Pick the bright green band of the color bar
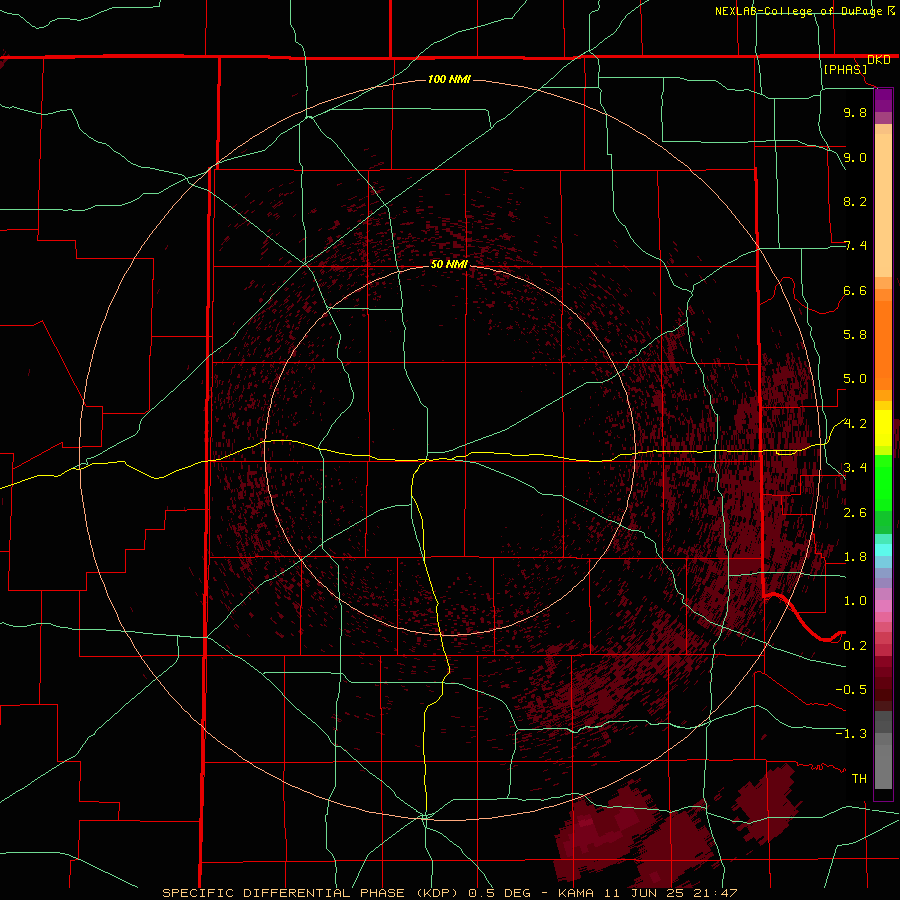The height and width of the screenshot is (900, 900). point(883,485)
